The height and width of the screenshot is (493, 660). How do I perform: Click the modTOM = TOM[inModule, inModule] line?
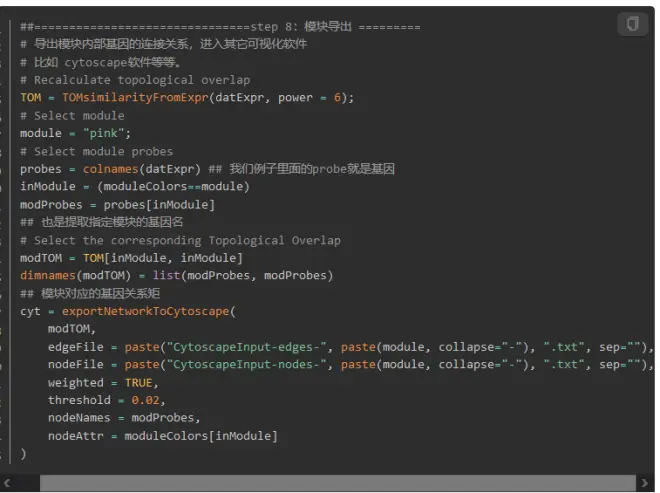click(x=131, y=258)
